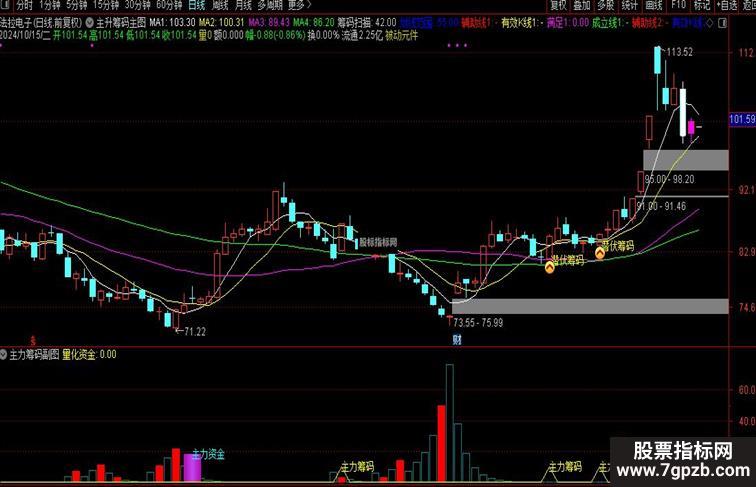Click the 筹码扫描: 42.00 value
This screenshot has width=756, height=487.
(x=366, y=23)
